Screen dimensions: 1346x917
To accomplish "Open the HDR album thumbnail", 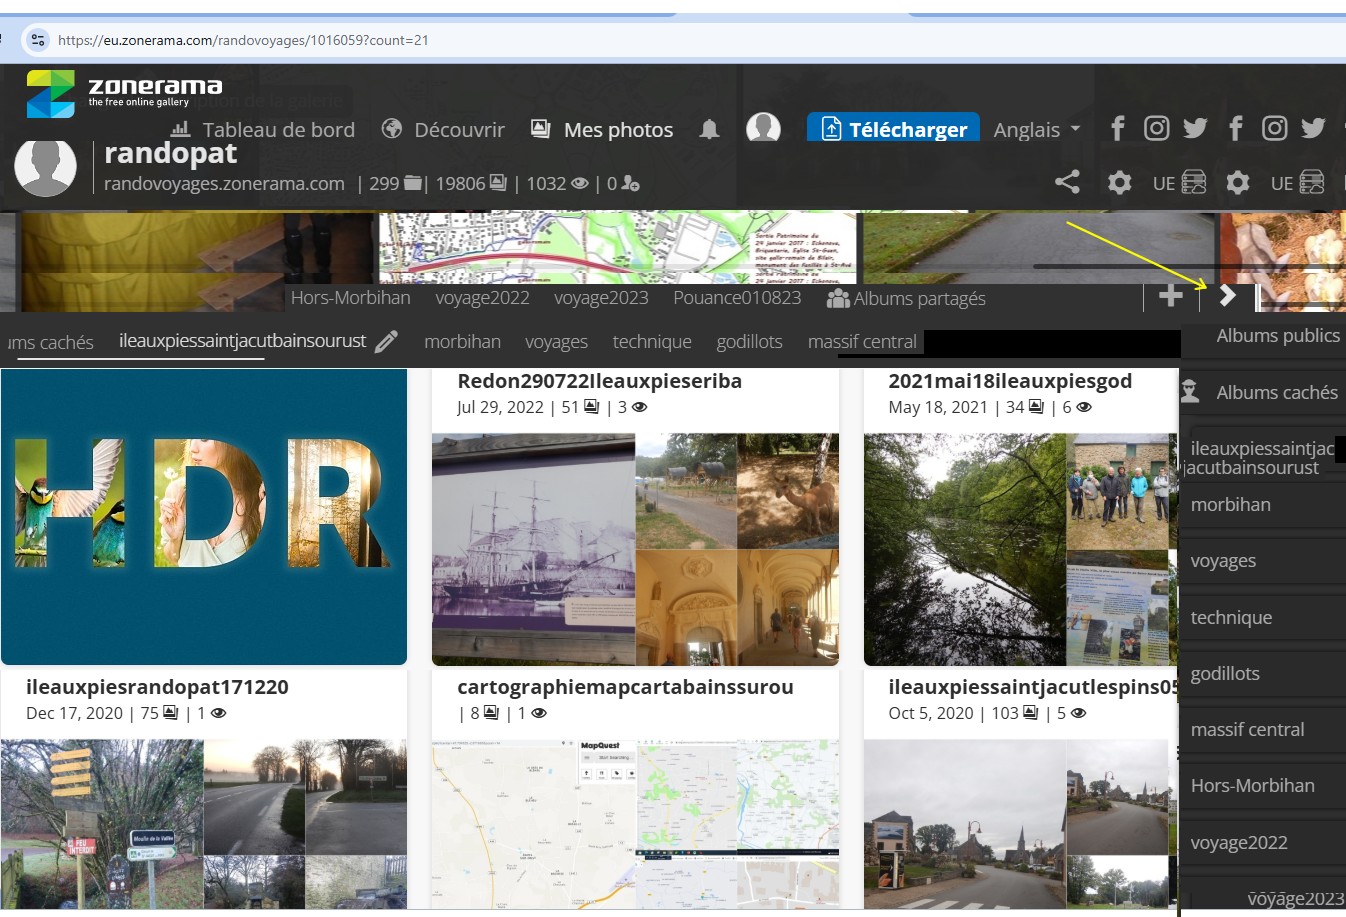I will click(x=204, y=516).
